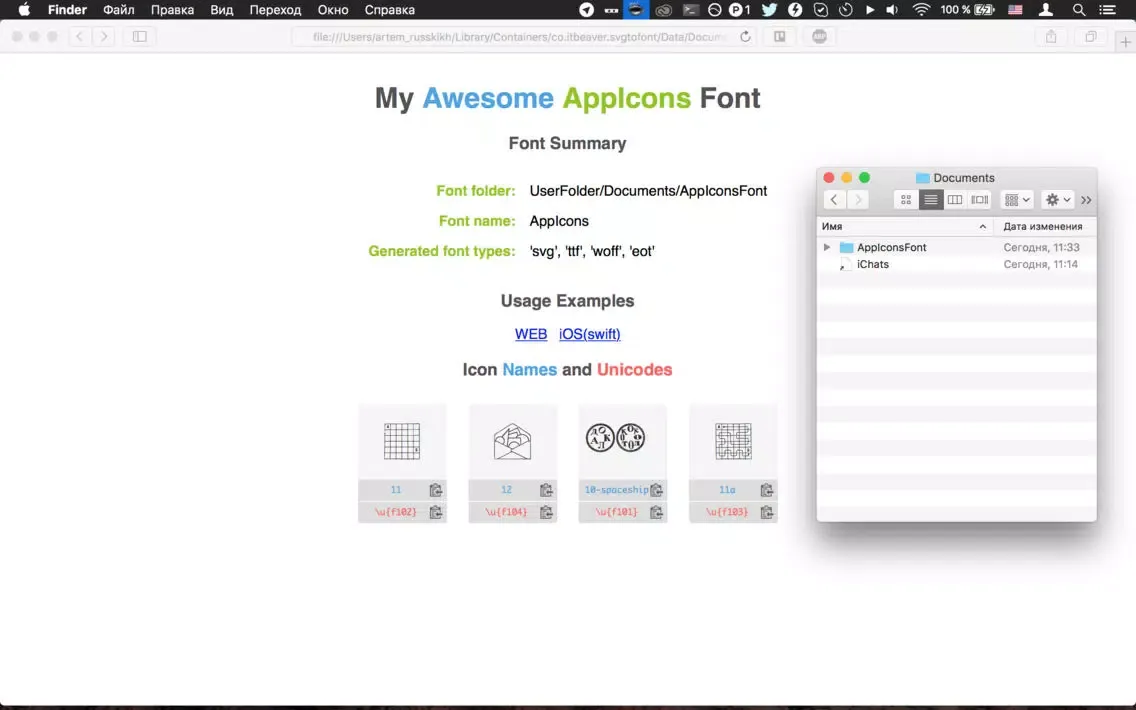Toggle the Safari sidebar
This screenshot has height=710, width=1136.
tap(140, 36)
